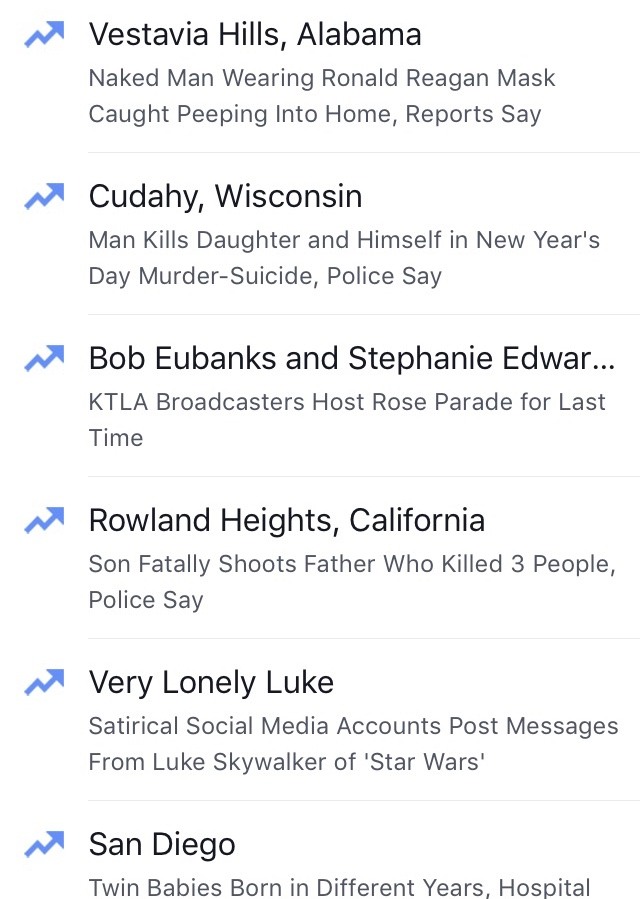Viewport: 640px width, 899px height.
Task: Read the Satirical Social Media Accounts story
Action: pos(353,744)
